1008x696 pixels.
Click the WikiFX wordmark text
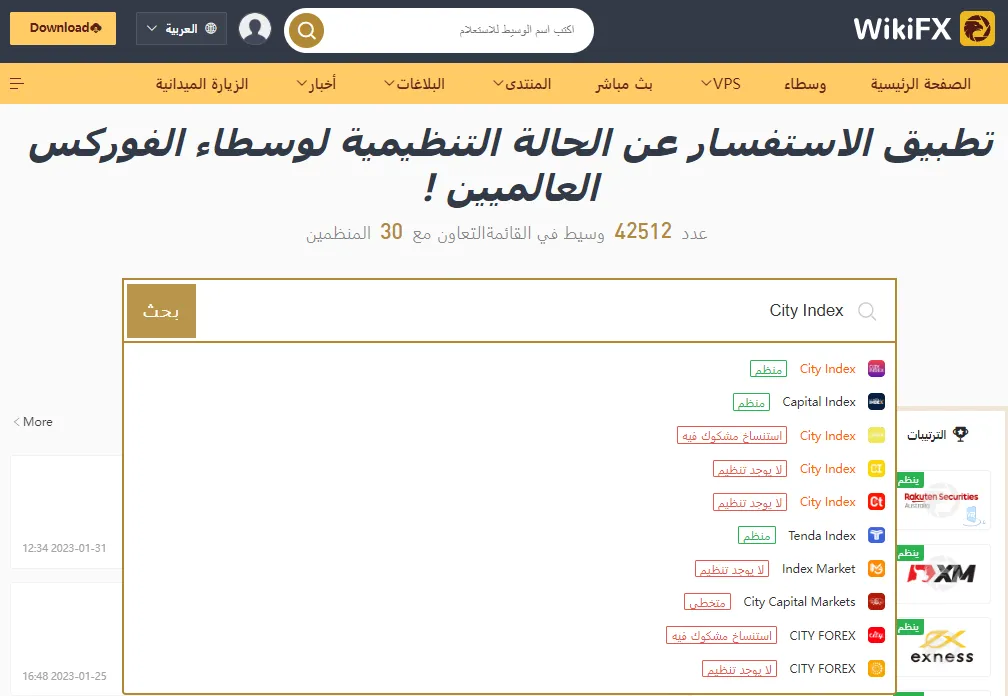pyautogui.click(x=902, y=29)
